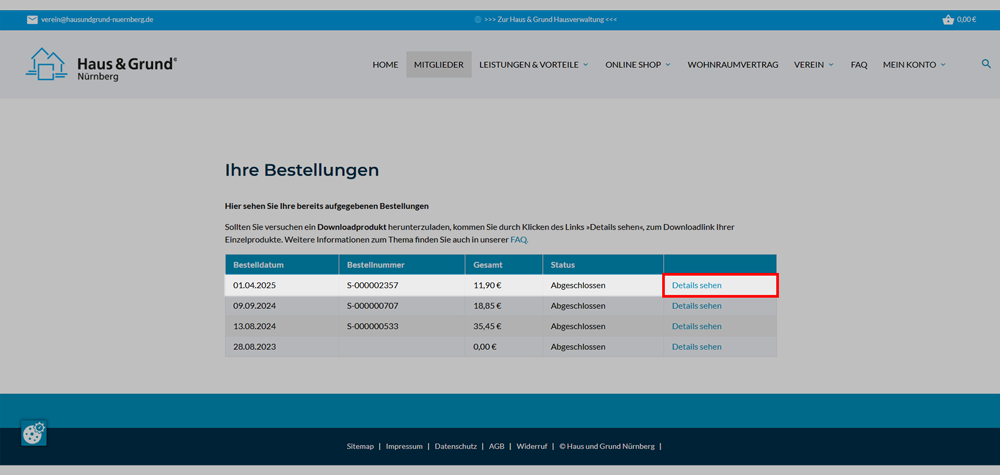This screenshot has width=1000, height=475.
Task: Select the Mitglieder menu item
Action: point(439,65)
